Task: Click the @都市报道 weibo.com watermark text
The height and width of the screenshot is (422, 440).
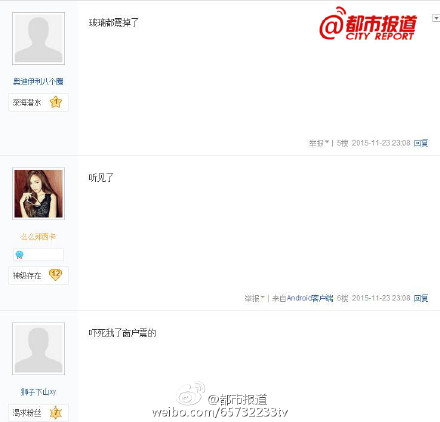Action: pyautogui.click(x=220, y=406)
